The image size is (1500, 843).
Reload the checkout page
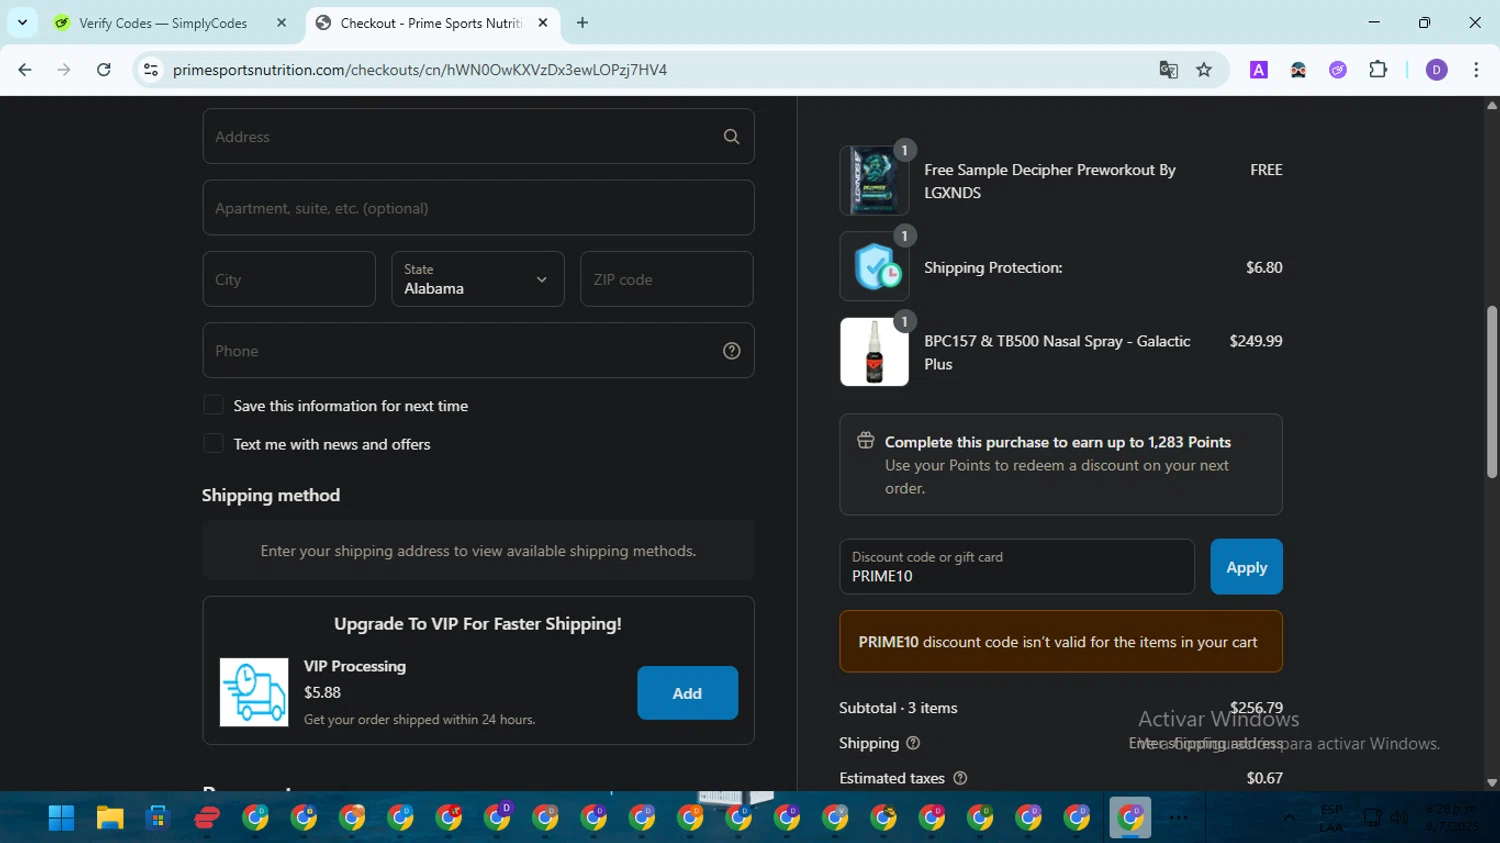[x=104, y=70]
